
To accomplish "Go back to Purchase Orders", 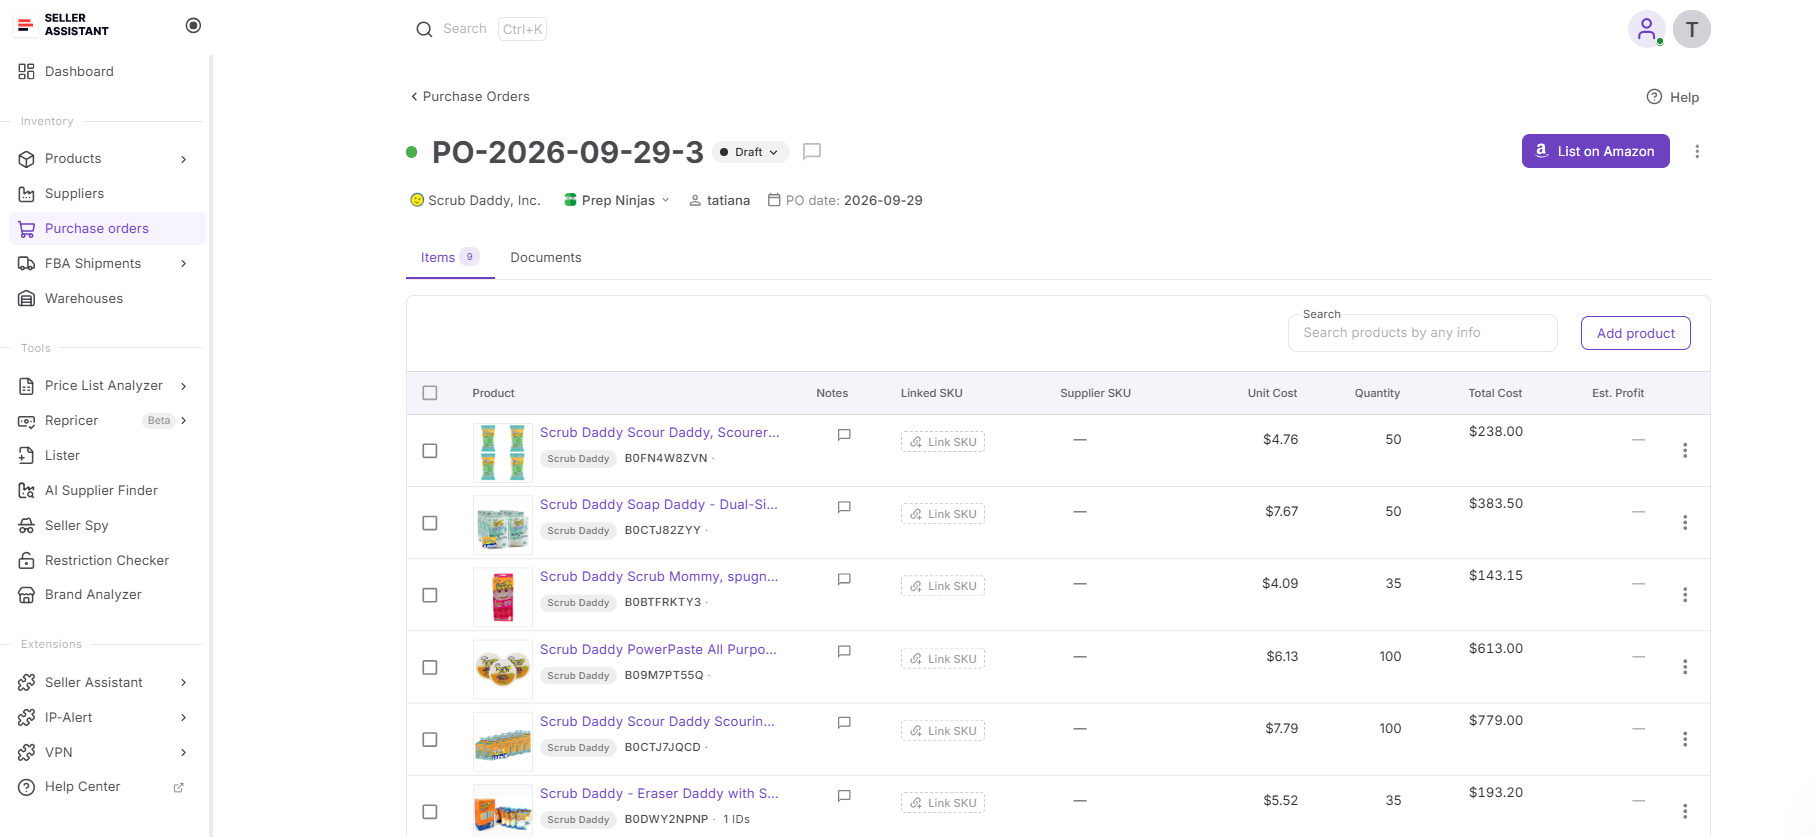I will click(x=470, y=97).
